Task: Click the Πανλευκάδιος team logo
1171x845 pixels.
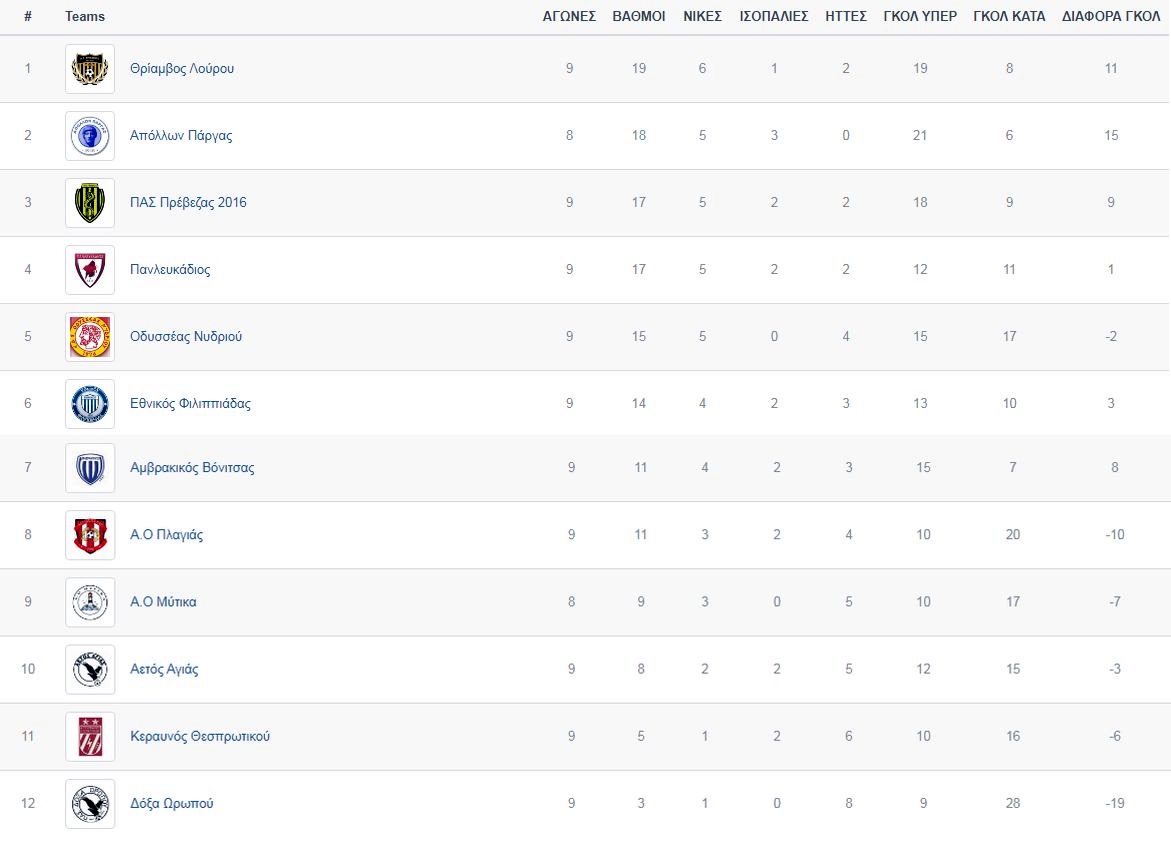Action: [x=90, y=270]
